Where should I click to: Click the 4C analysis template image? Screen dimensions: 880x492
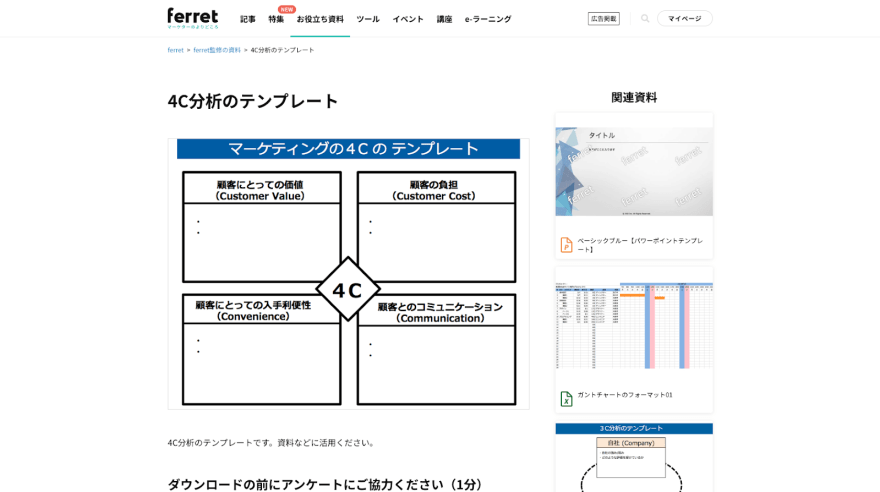coord(349,274)
